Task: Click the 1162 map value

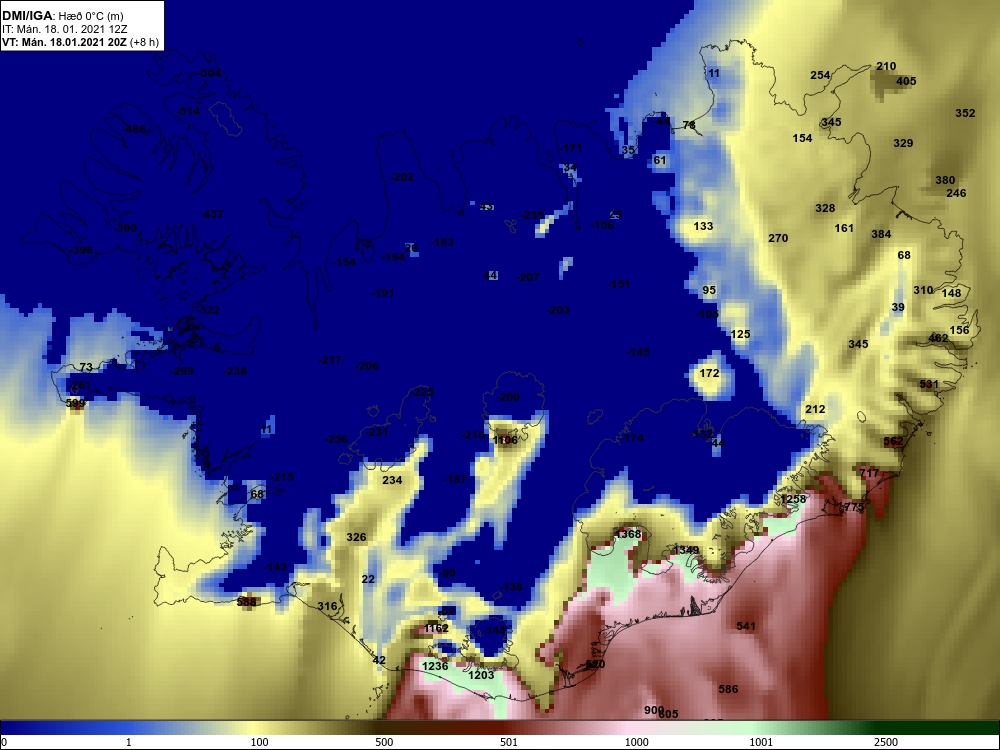Action: [436, 628]
